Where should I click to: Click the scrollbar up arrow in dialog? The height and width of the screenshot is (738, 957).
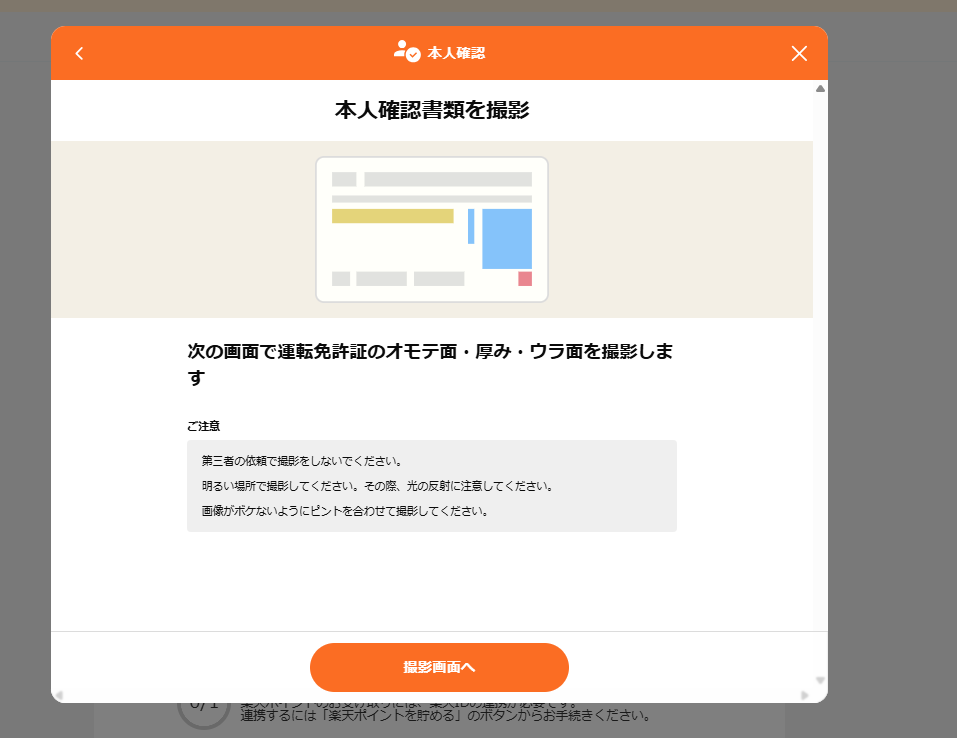pos(820,89)
